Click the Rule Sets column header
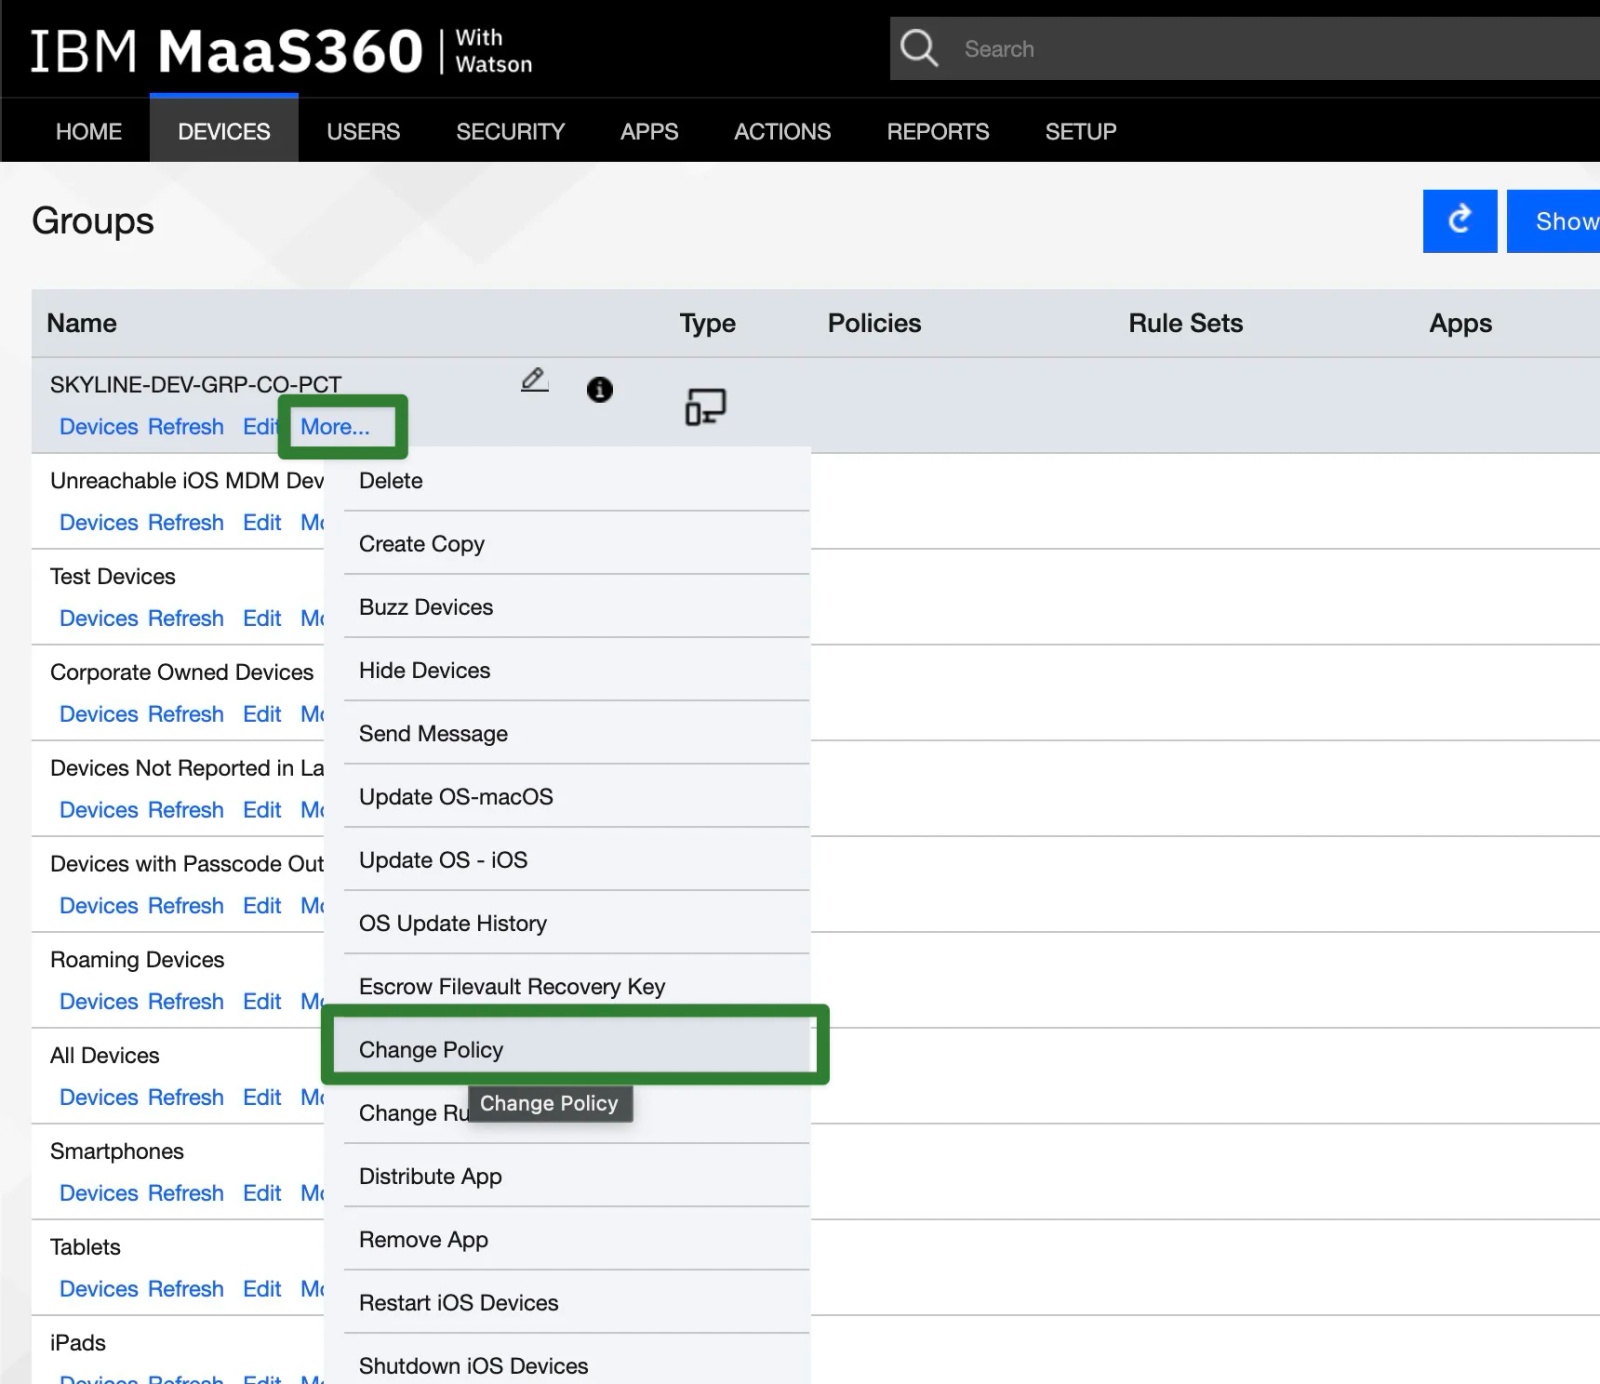This screenshot has width=1600, height=1384. [1185, 323]
